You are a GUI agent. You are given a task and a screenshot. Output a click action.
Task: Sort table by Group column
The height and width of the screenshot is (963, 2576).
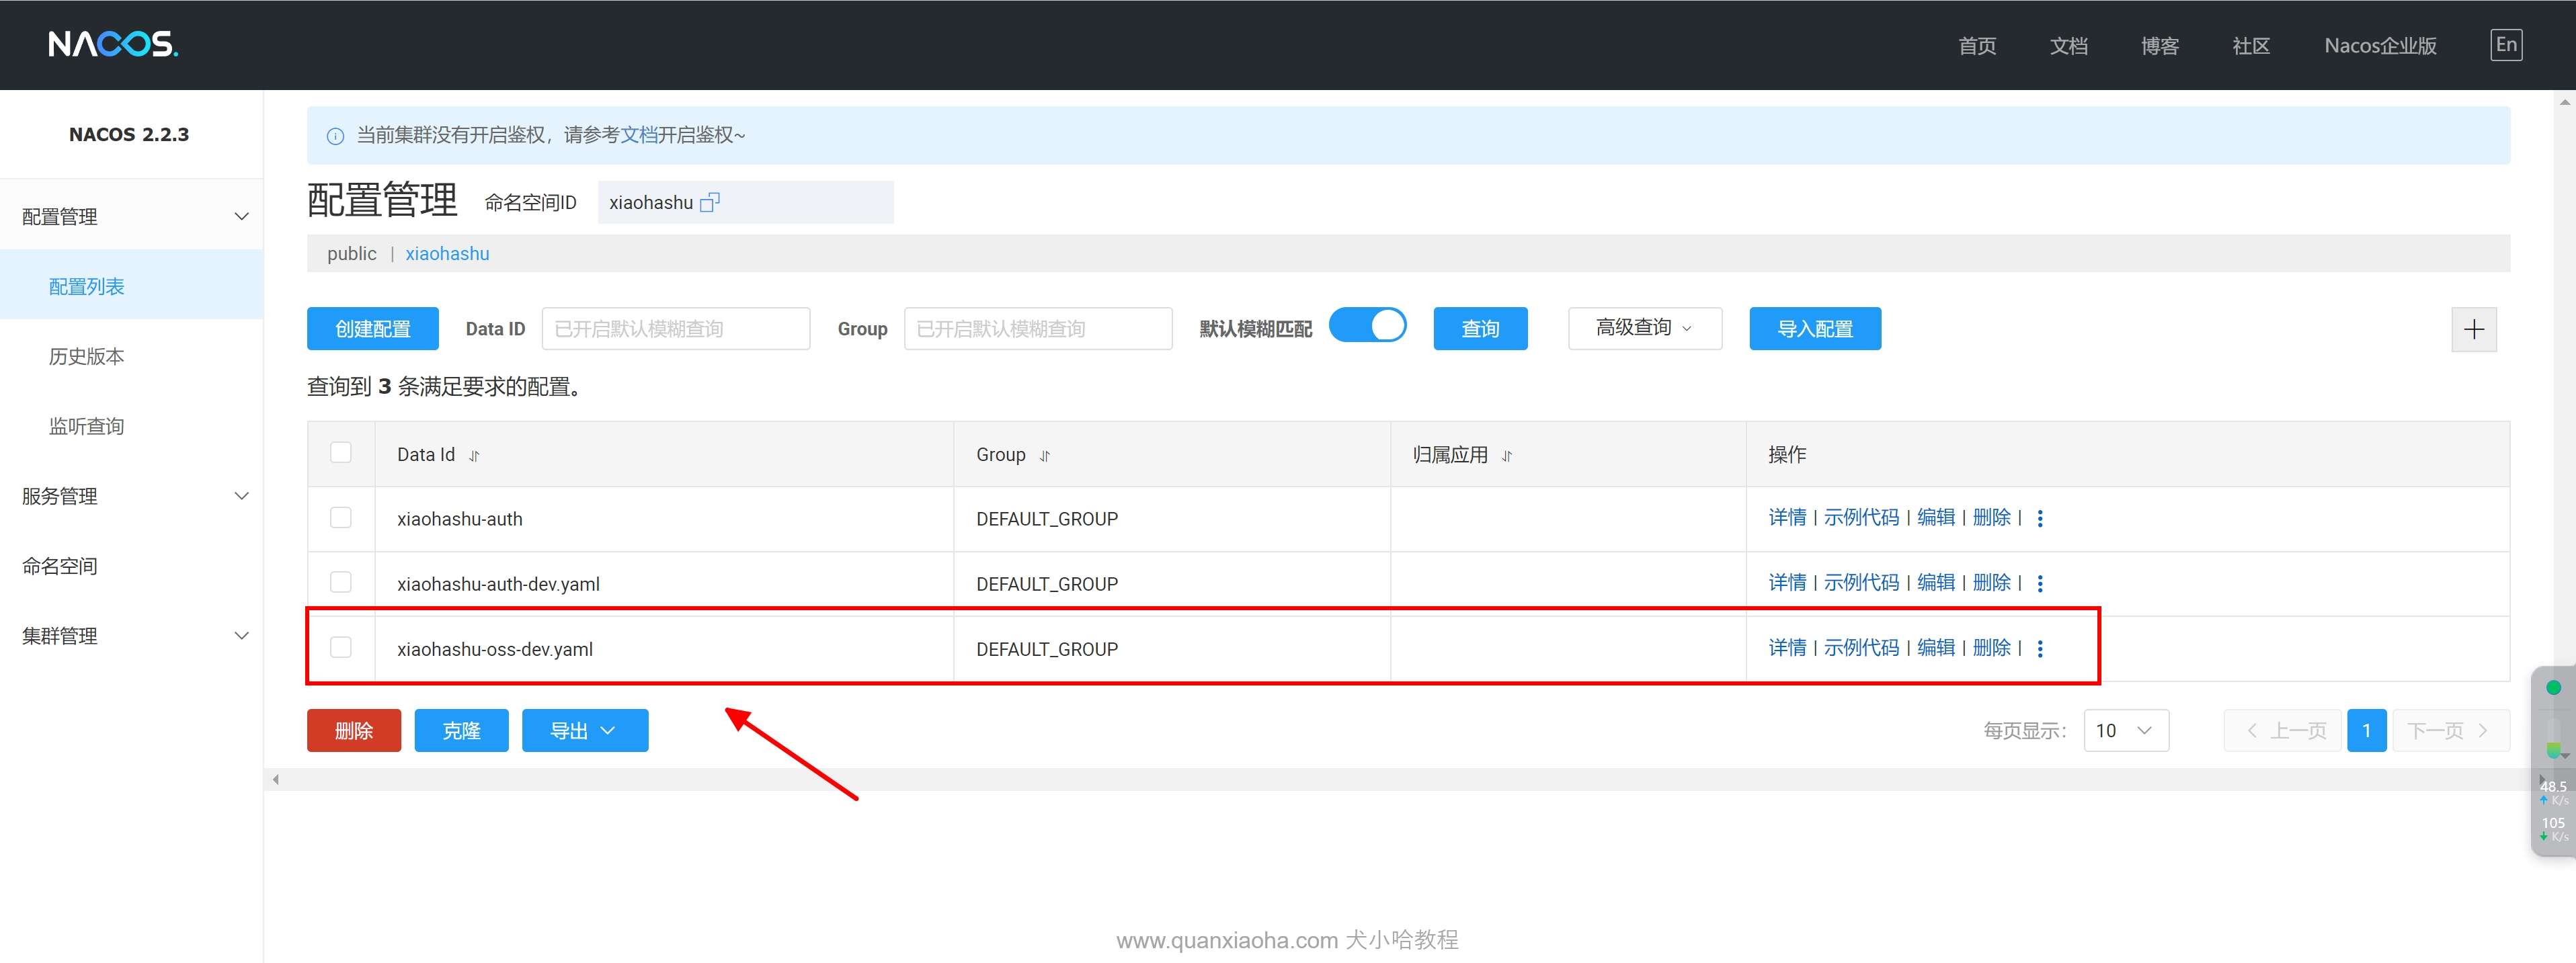tap(1044, 456)
